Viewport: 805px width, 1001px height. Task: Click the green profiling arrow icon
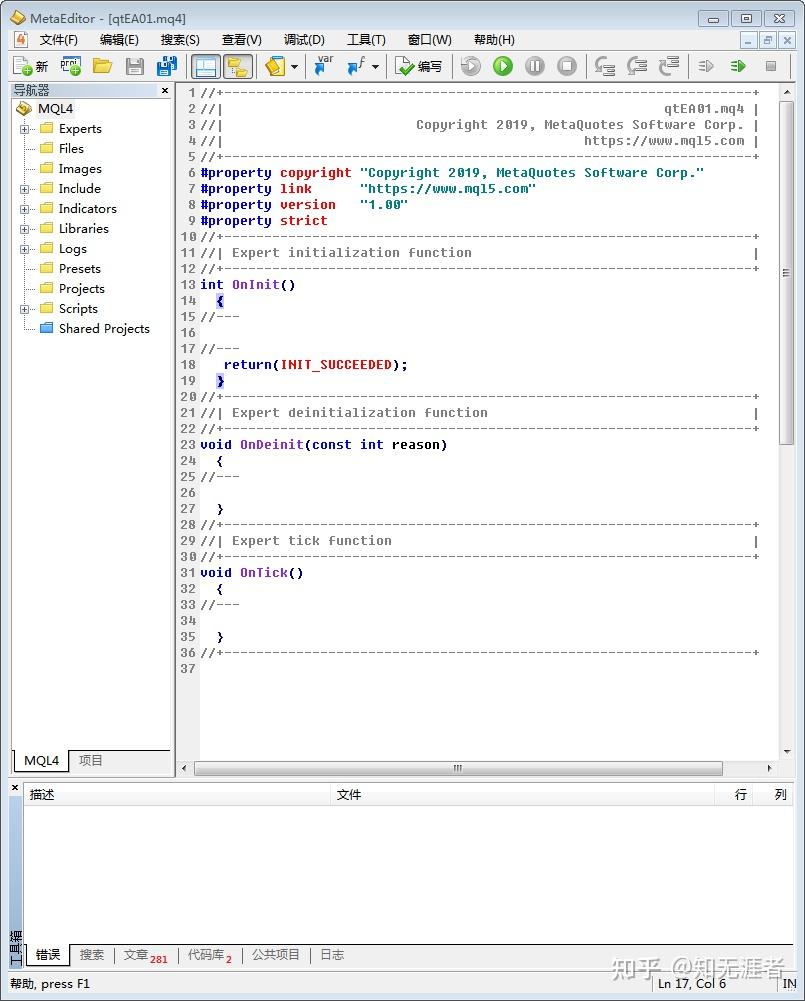point(738,66)
